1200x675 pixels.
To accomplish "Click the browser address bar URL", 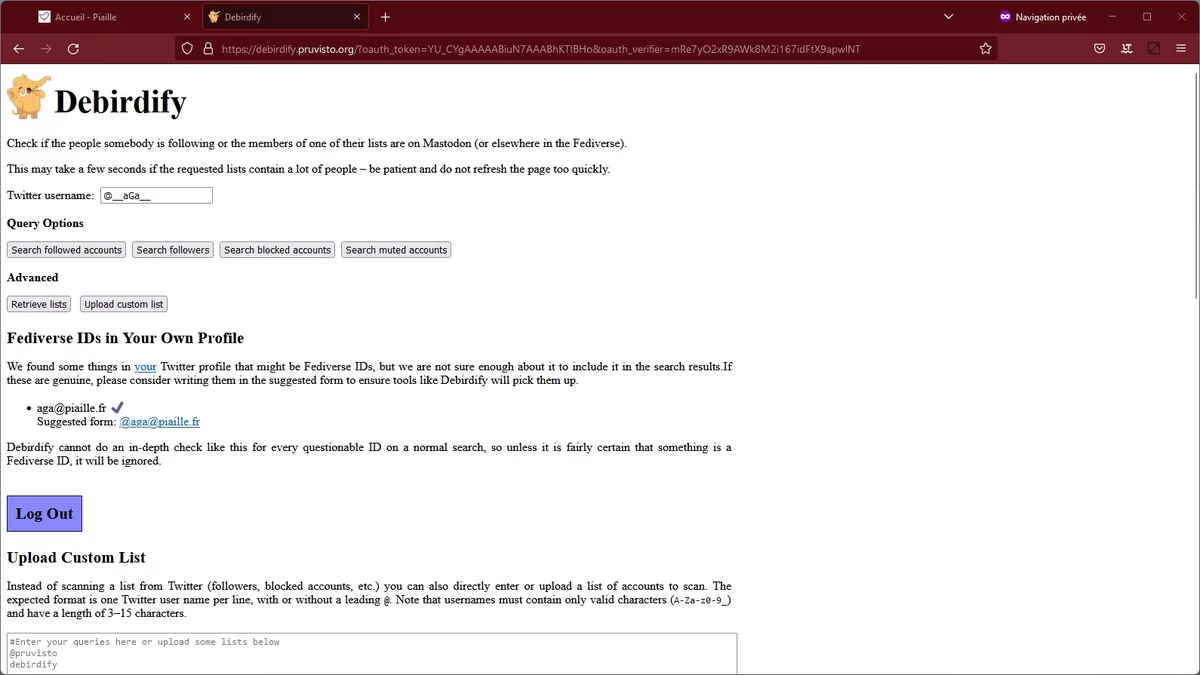I will (x=540, y=48).
